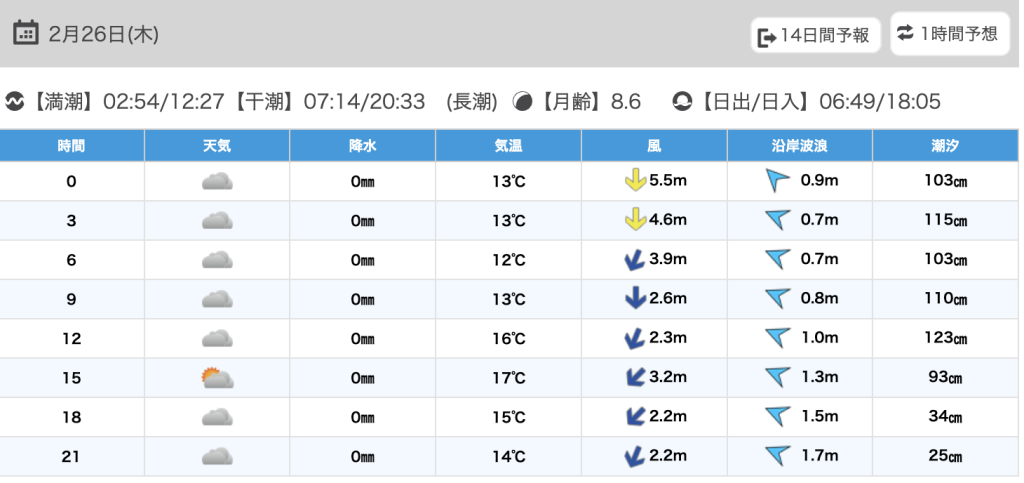Open the 14日間予報 forecast button

[816, 36]
